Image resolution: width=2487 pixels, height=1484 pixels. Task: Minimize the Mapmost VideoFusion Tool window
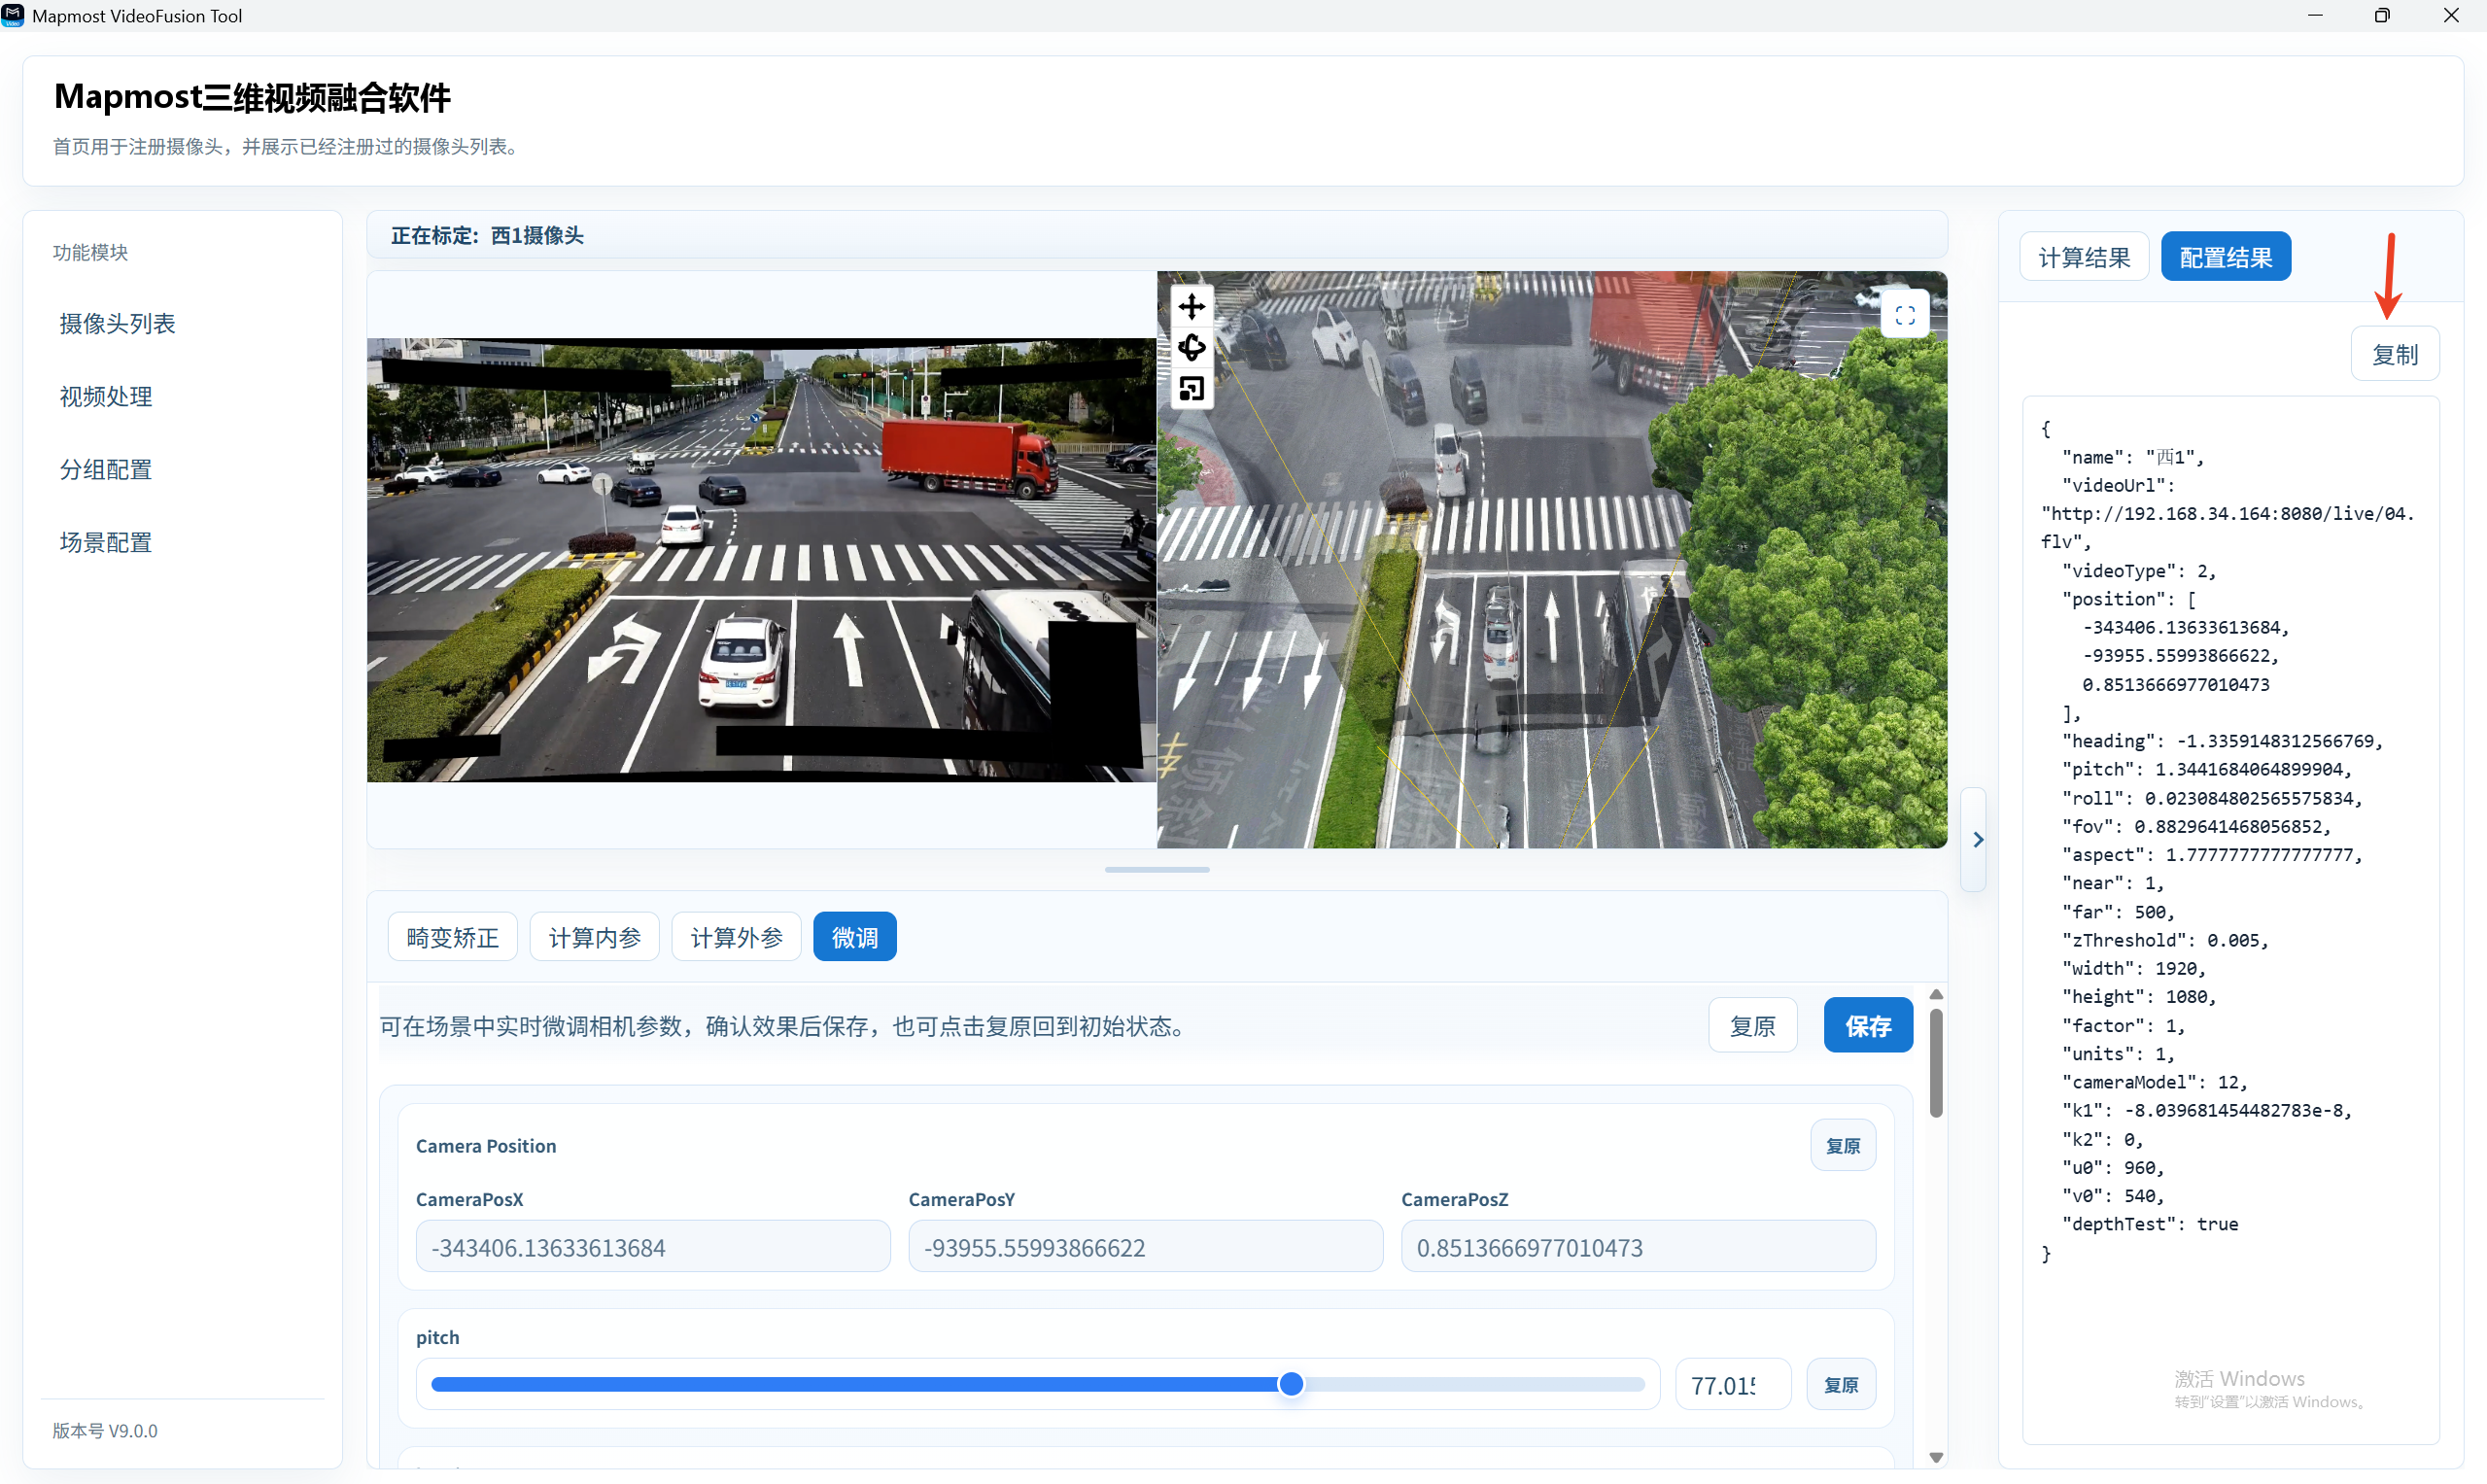coord(2315,15)
